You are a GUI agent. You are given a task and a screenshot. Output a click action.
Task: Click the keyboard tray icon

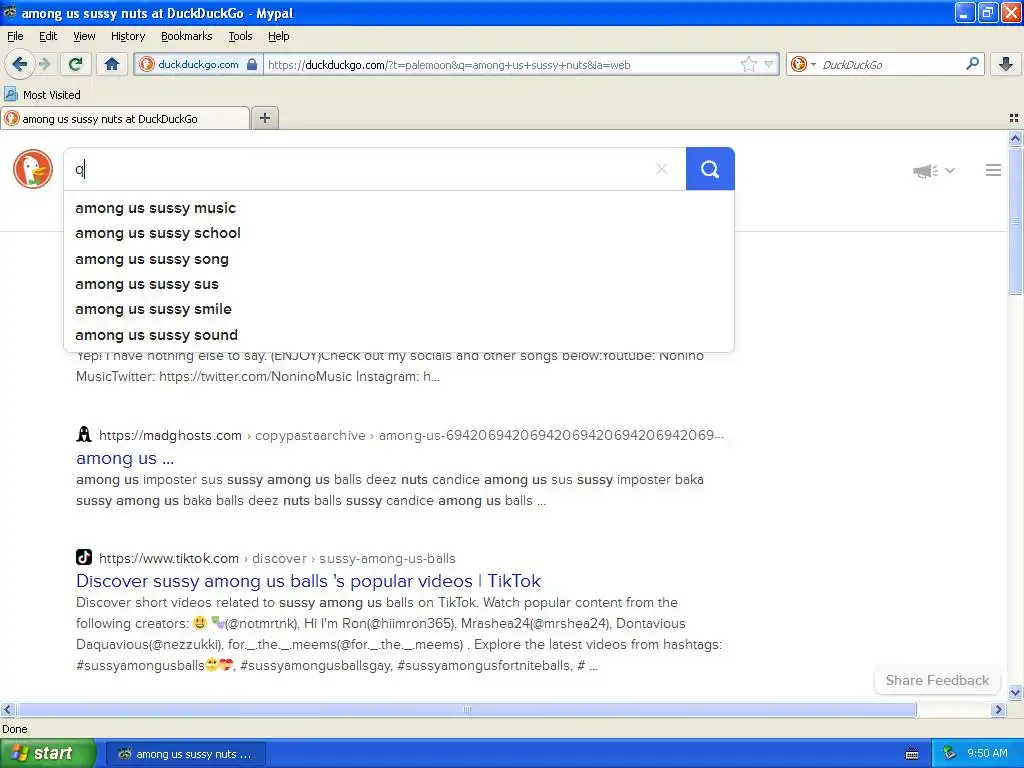(x=912, y=754)
